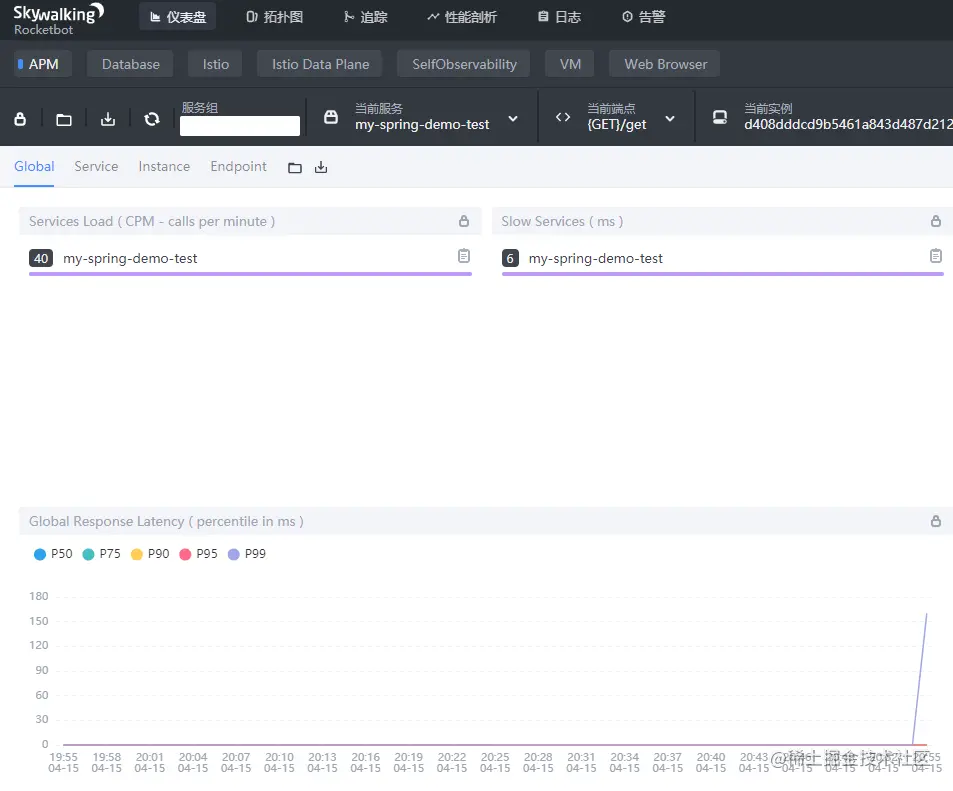
Task: Toggle the P50 legend series
Action: [x=53, y=554]
